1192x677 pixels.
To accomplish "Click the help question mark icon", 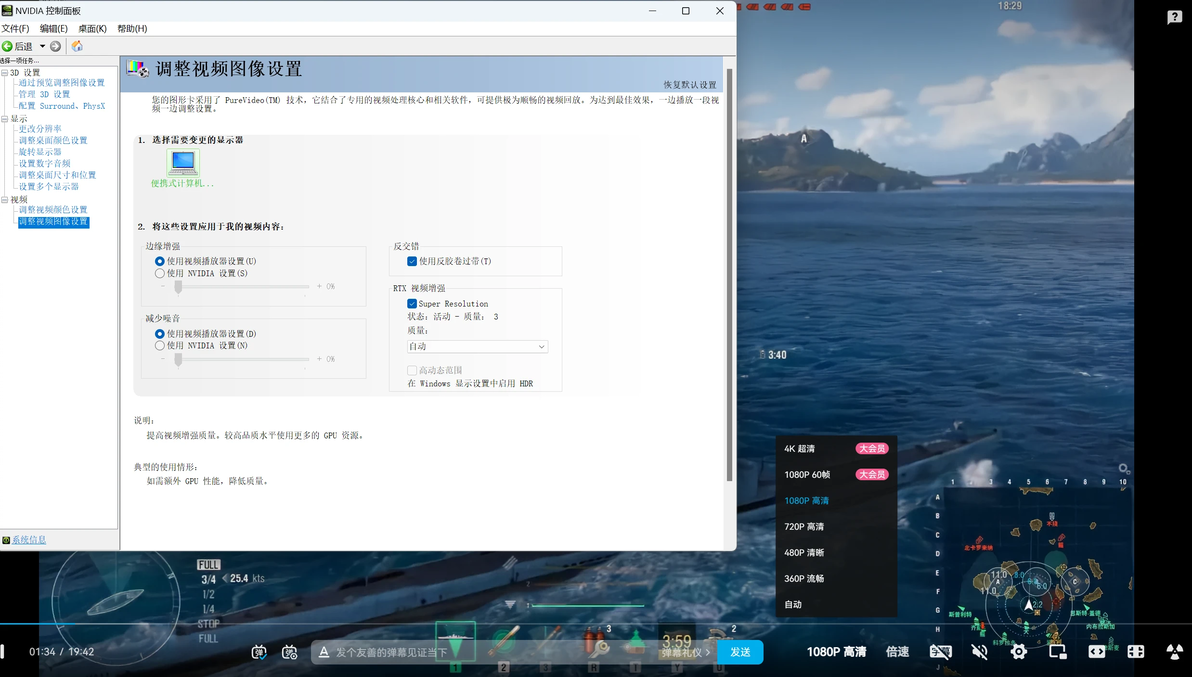I will [x=1175, y=17].
